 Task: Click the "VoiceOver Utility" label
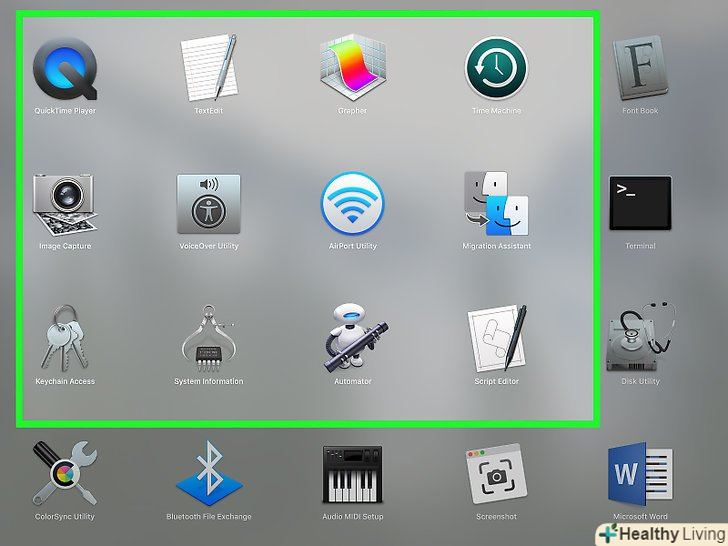(209, 246)
